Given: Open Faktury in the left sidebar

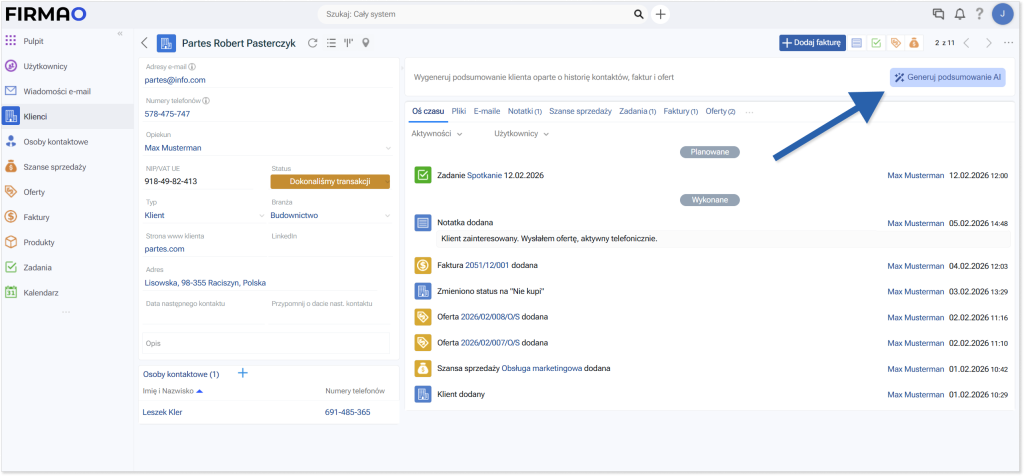Looking at the screenshot, I should pos(36,217).
